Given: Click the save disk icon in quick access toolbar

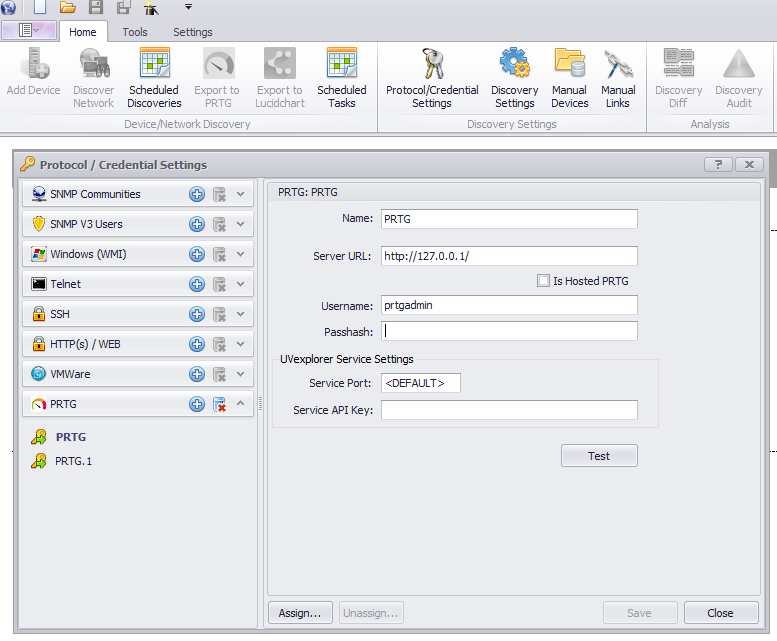Looking at the screenshot, I should click(96, 6).
